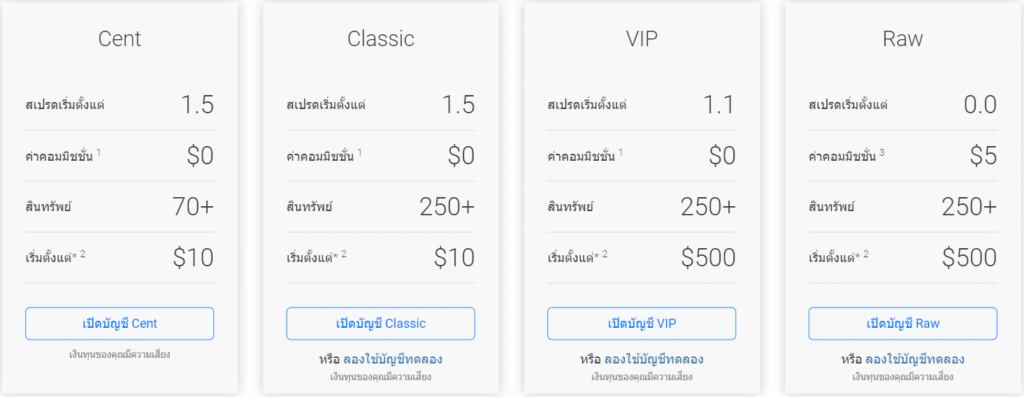Select the VIP plan heading

[x=641, y=39]
